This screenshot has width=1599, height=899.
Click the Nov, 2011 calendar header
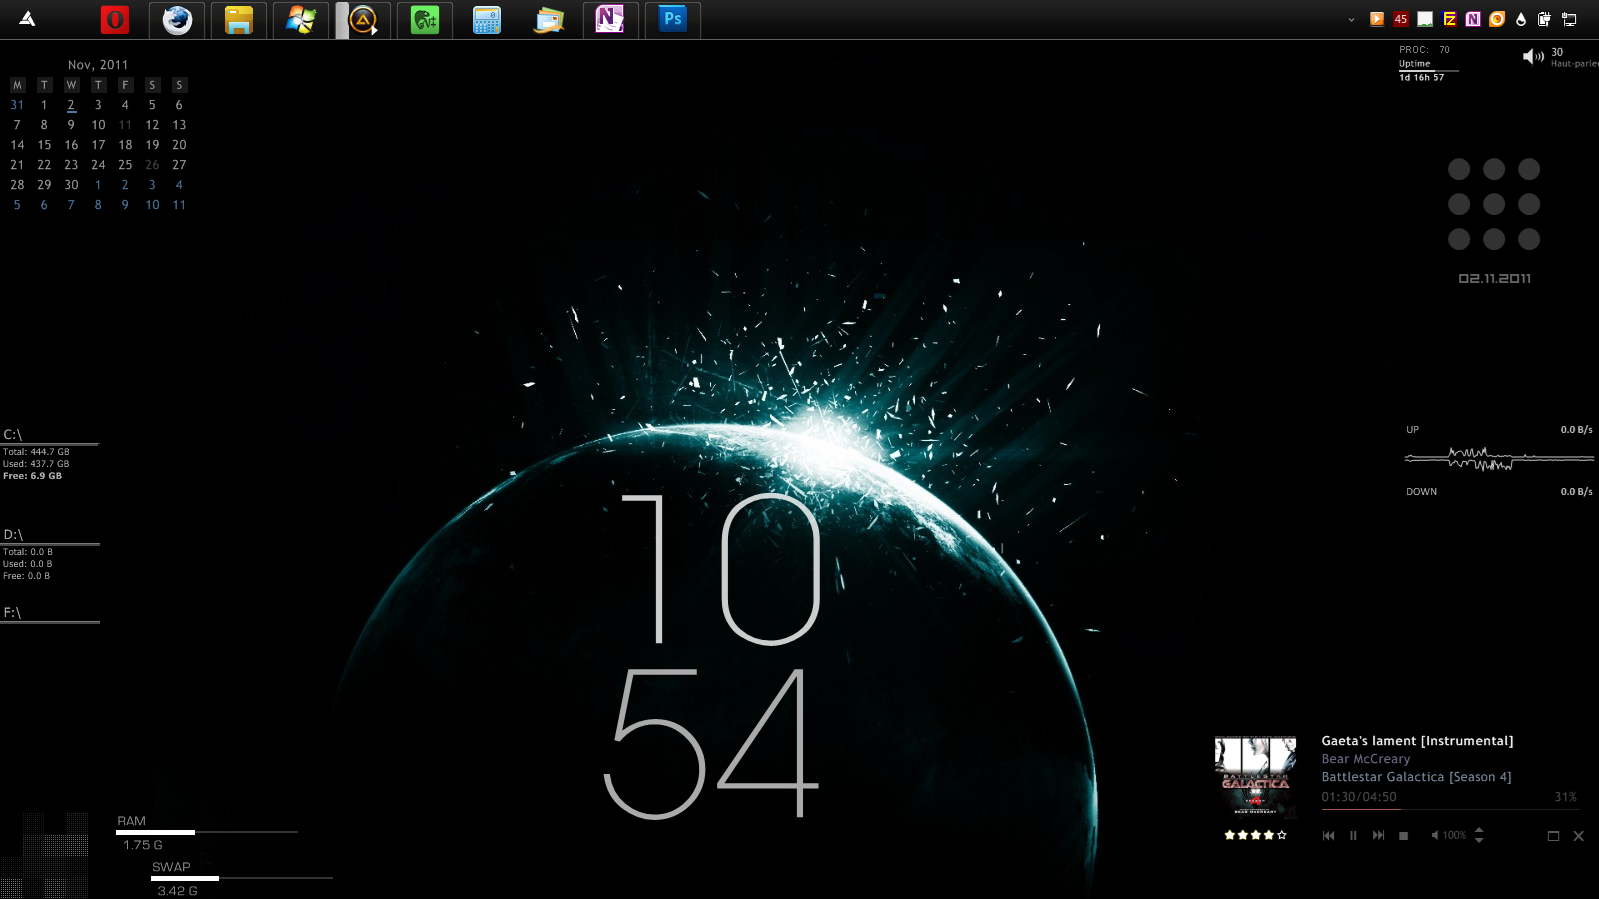coord(98,65)
